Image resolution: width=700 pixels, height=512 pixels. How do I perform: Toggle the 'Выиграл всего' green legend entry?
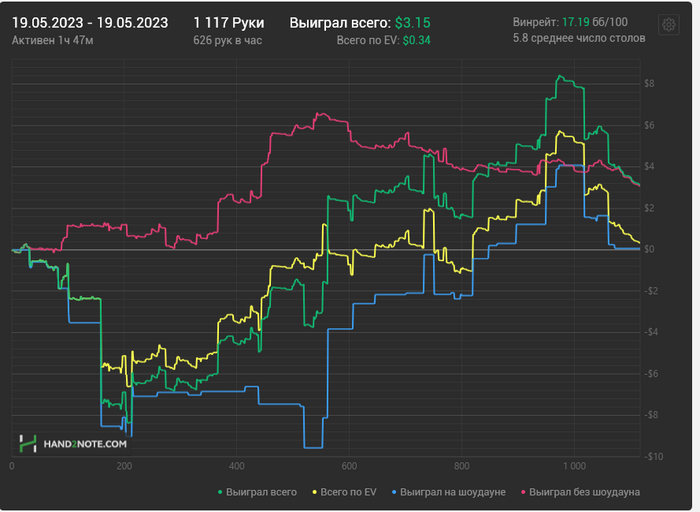click(257, 492)
